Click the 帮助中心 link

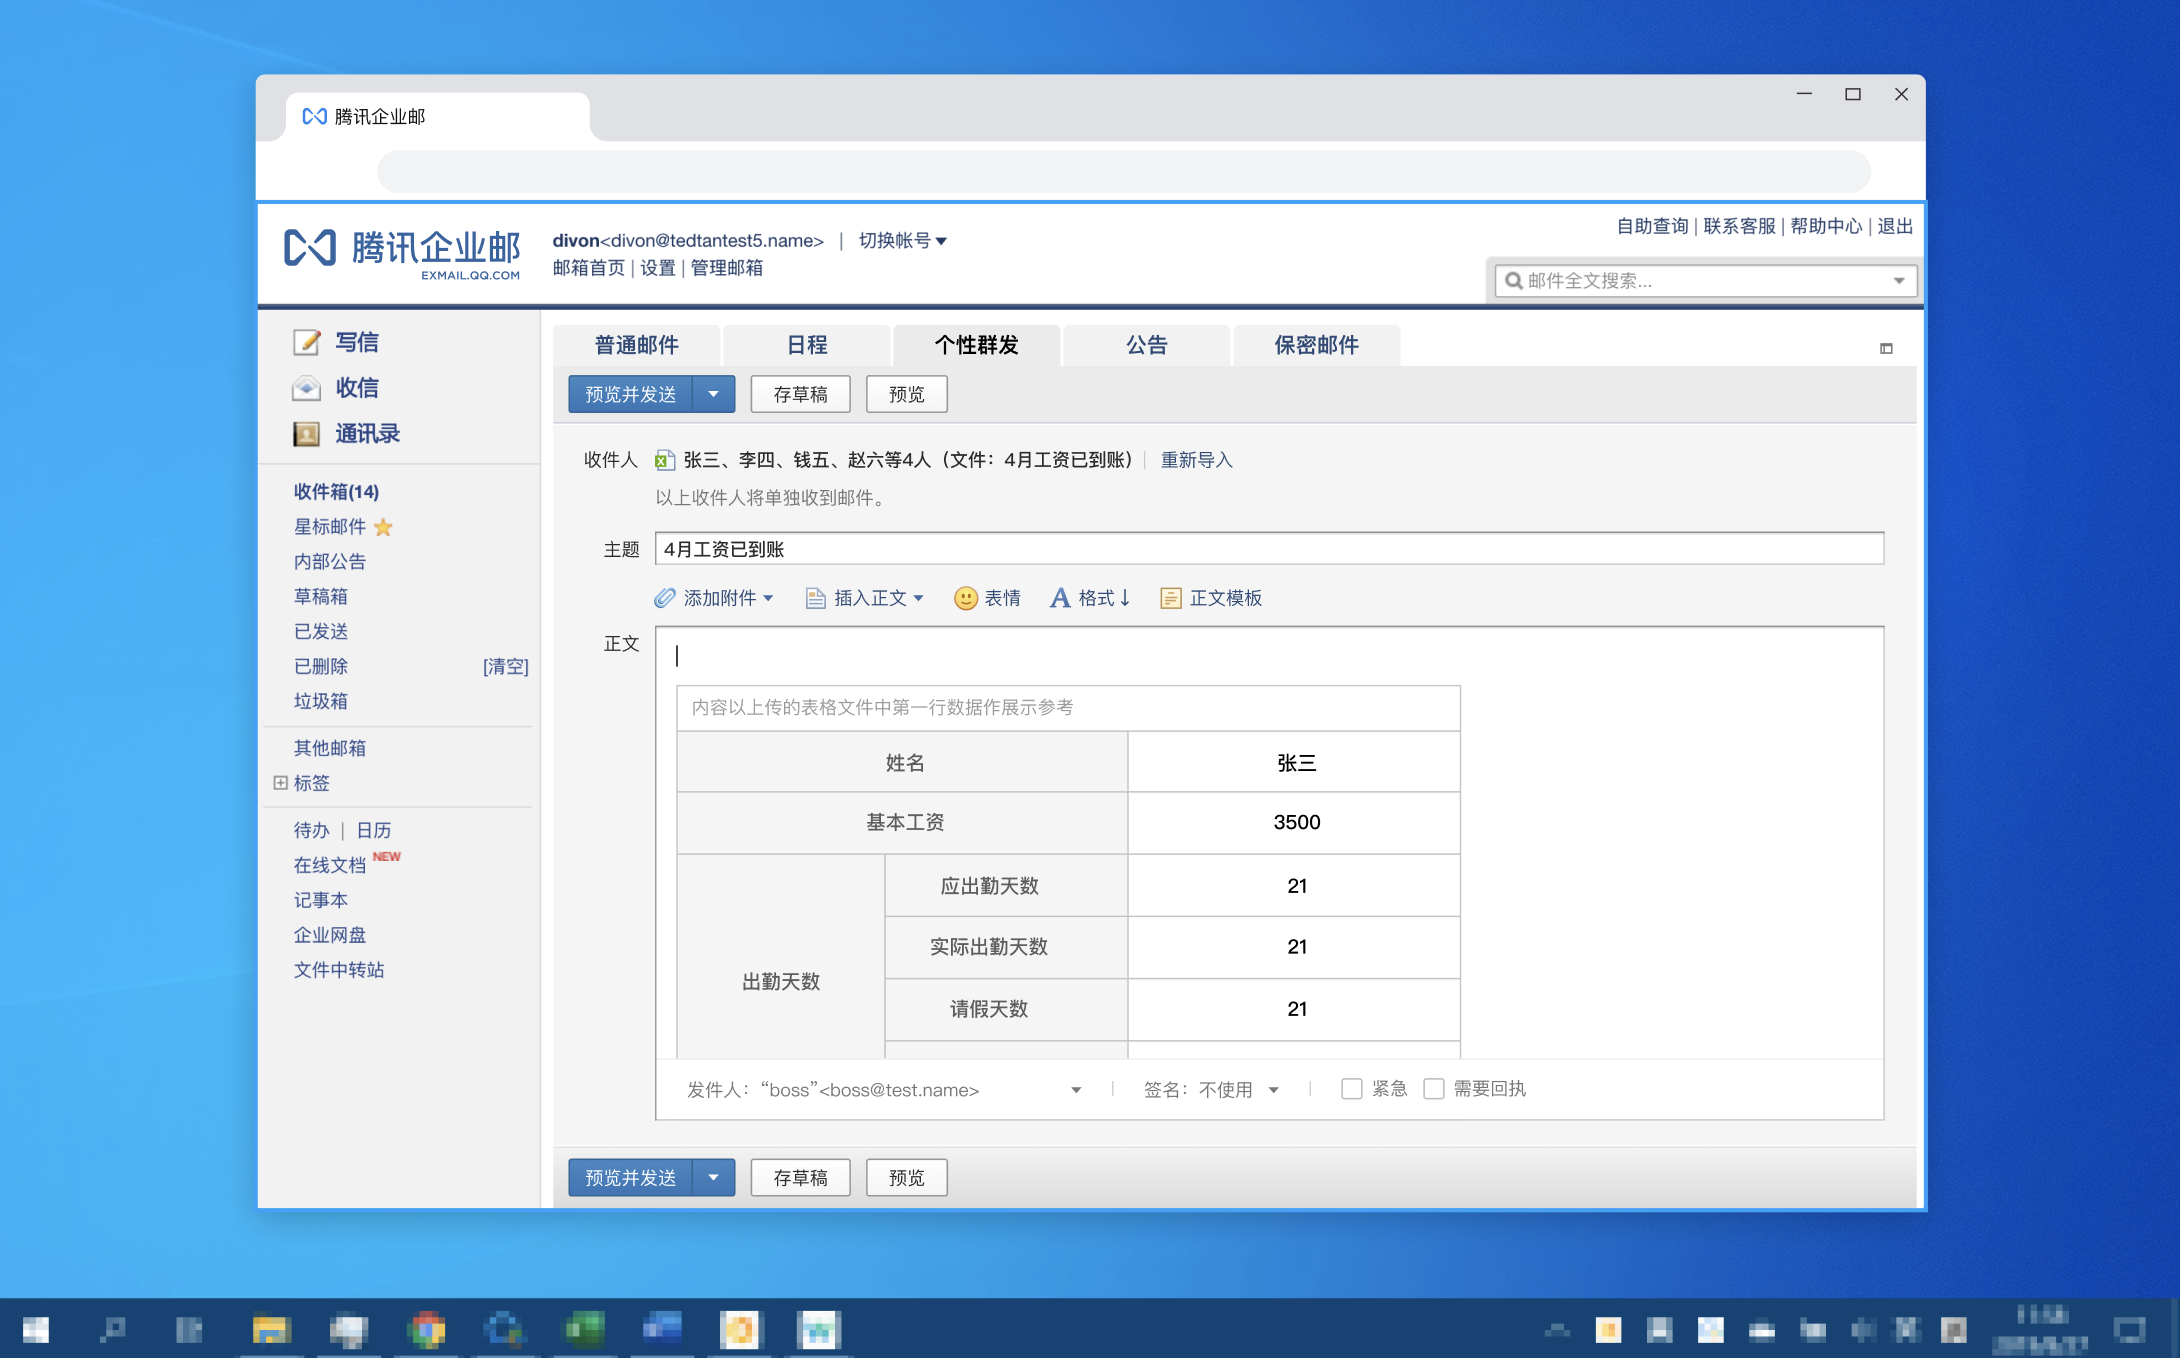pos(1827,226)
